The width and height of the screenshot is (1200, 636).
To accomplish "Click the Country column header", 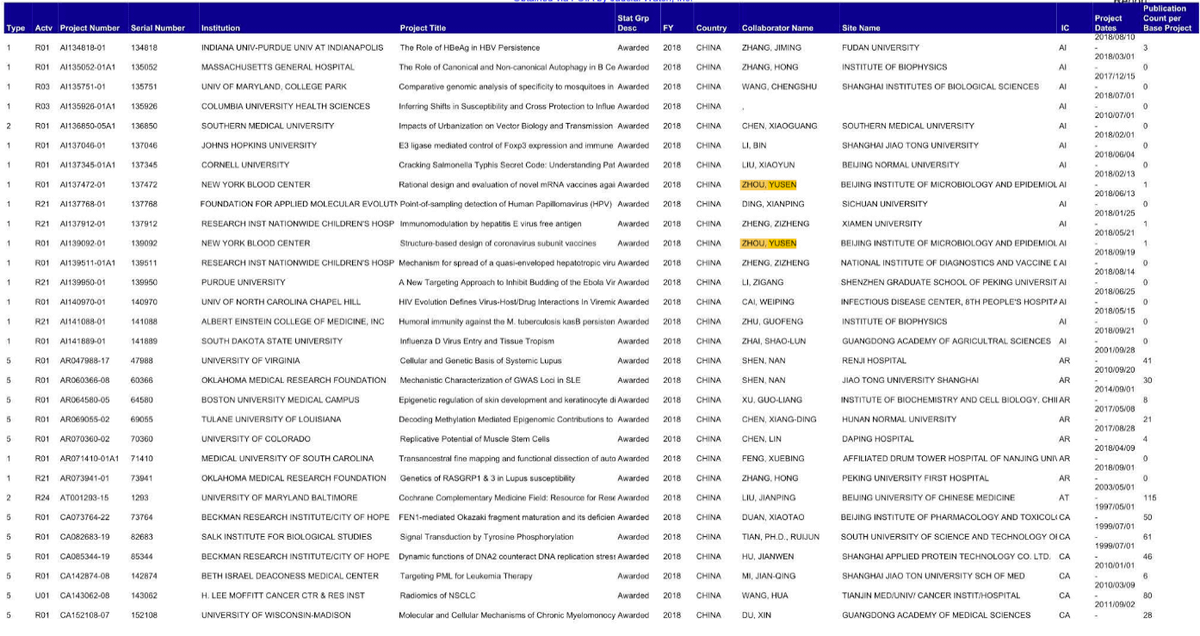I will coord(711,28).
